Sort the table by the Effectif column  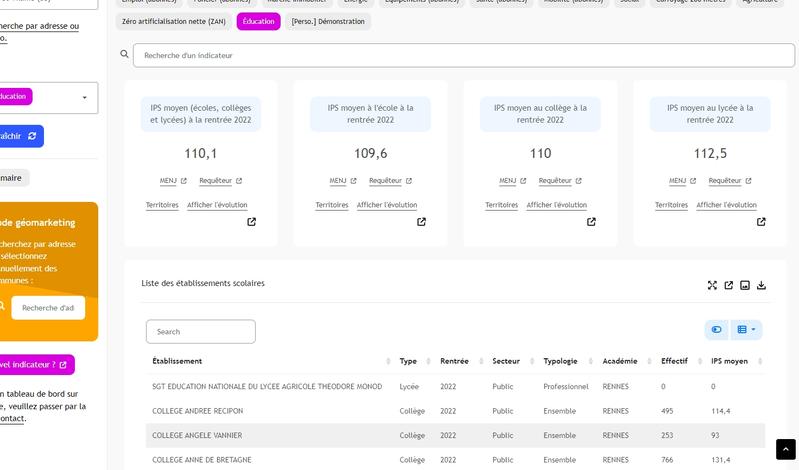tap(675, 361)
